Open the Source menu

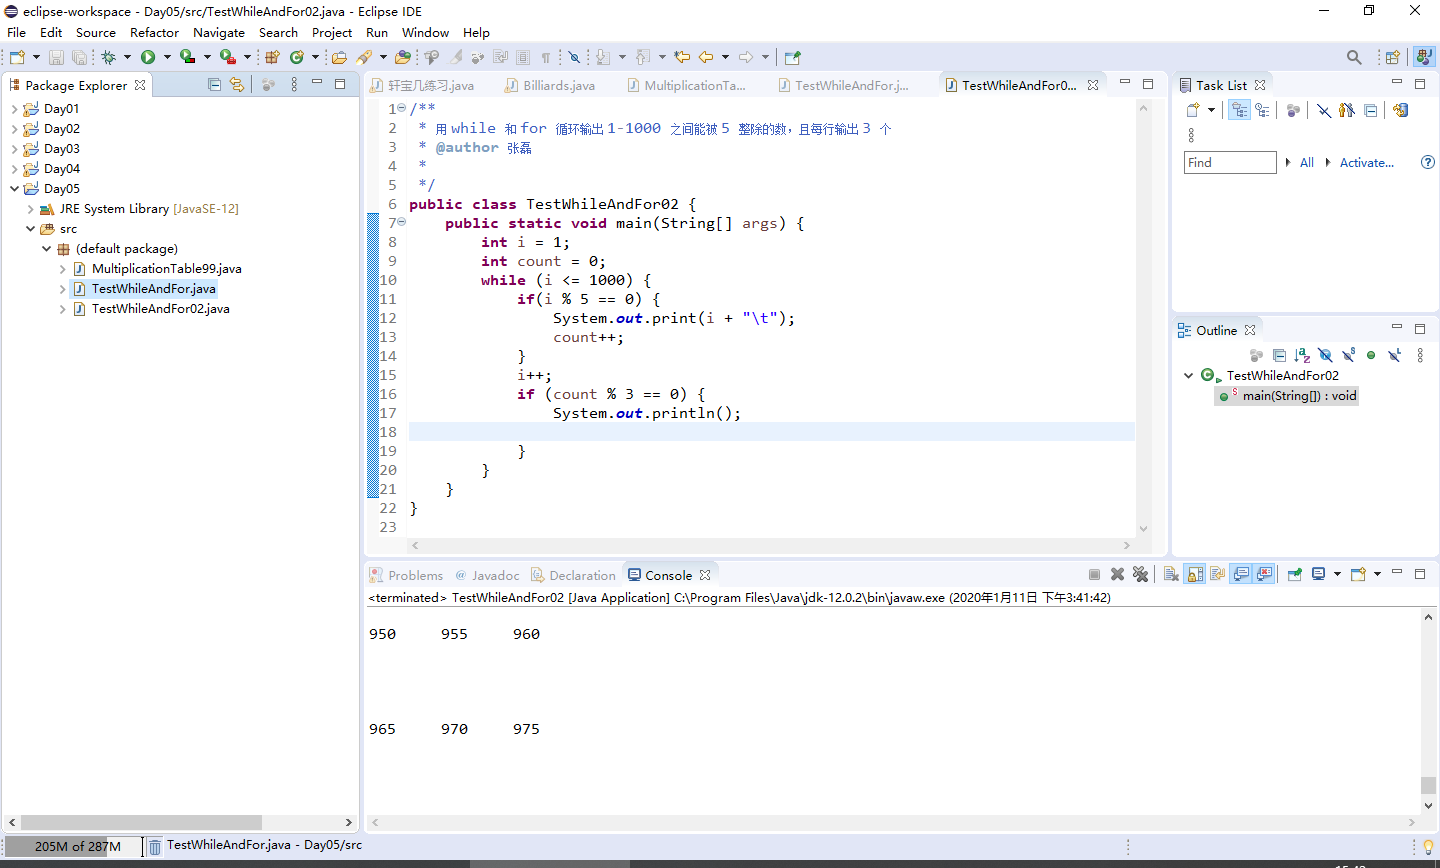(x=96, y=32)
